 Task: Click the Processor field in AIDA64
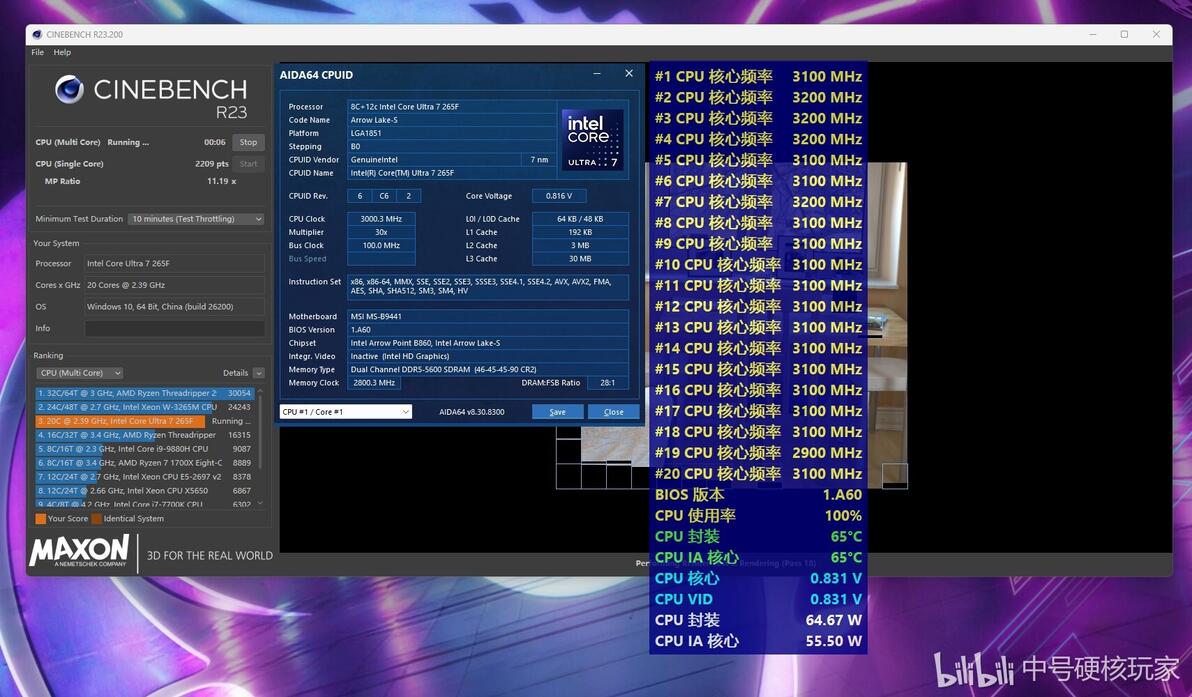452,107
